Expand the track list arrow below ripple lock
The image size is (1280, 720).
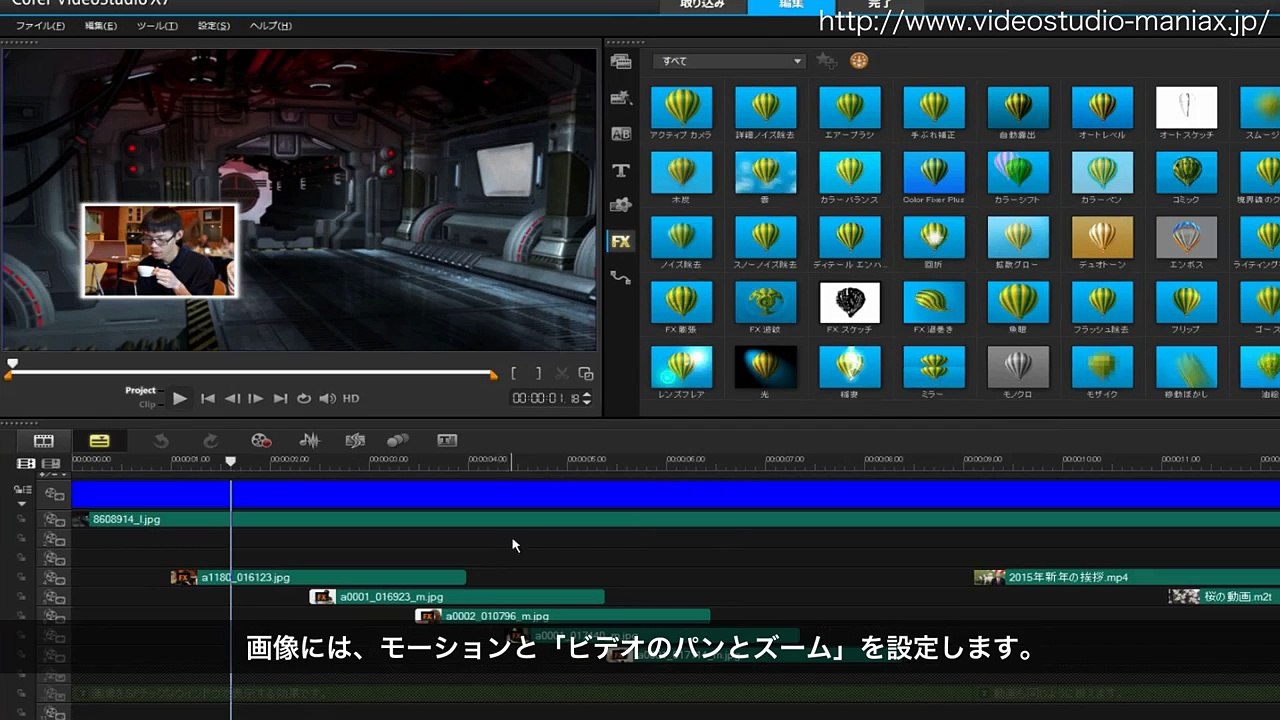click(x=22, y=503)
